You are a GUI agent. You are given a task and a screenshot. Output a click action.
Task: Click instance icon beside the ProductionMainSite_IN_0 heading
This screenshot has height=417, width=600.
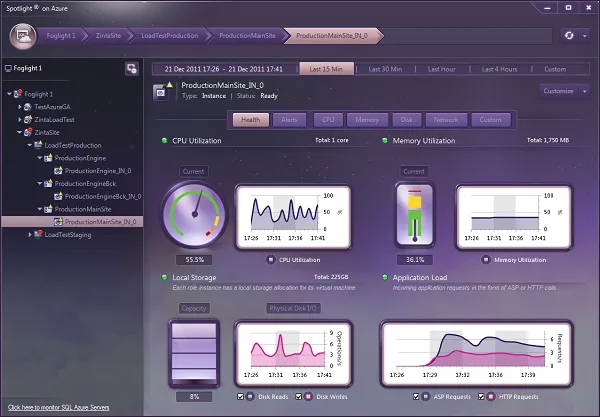(x=162, y=92)
